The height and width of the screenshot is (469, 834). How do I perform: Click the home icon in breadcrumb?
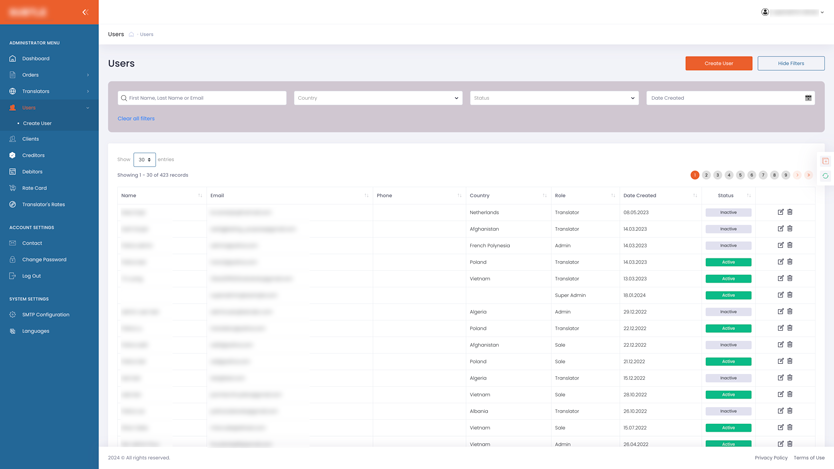click(131, 35)
